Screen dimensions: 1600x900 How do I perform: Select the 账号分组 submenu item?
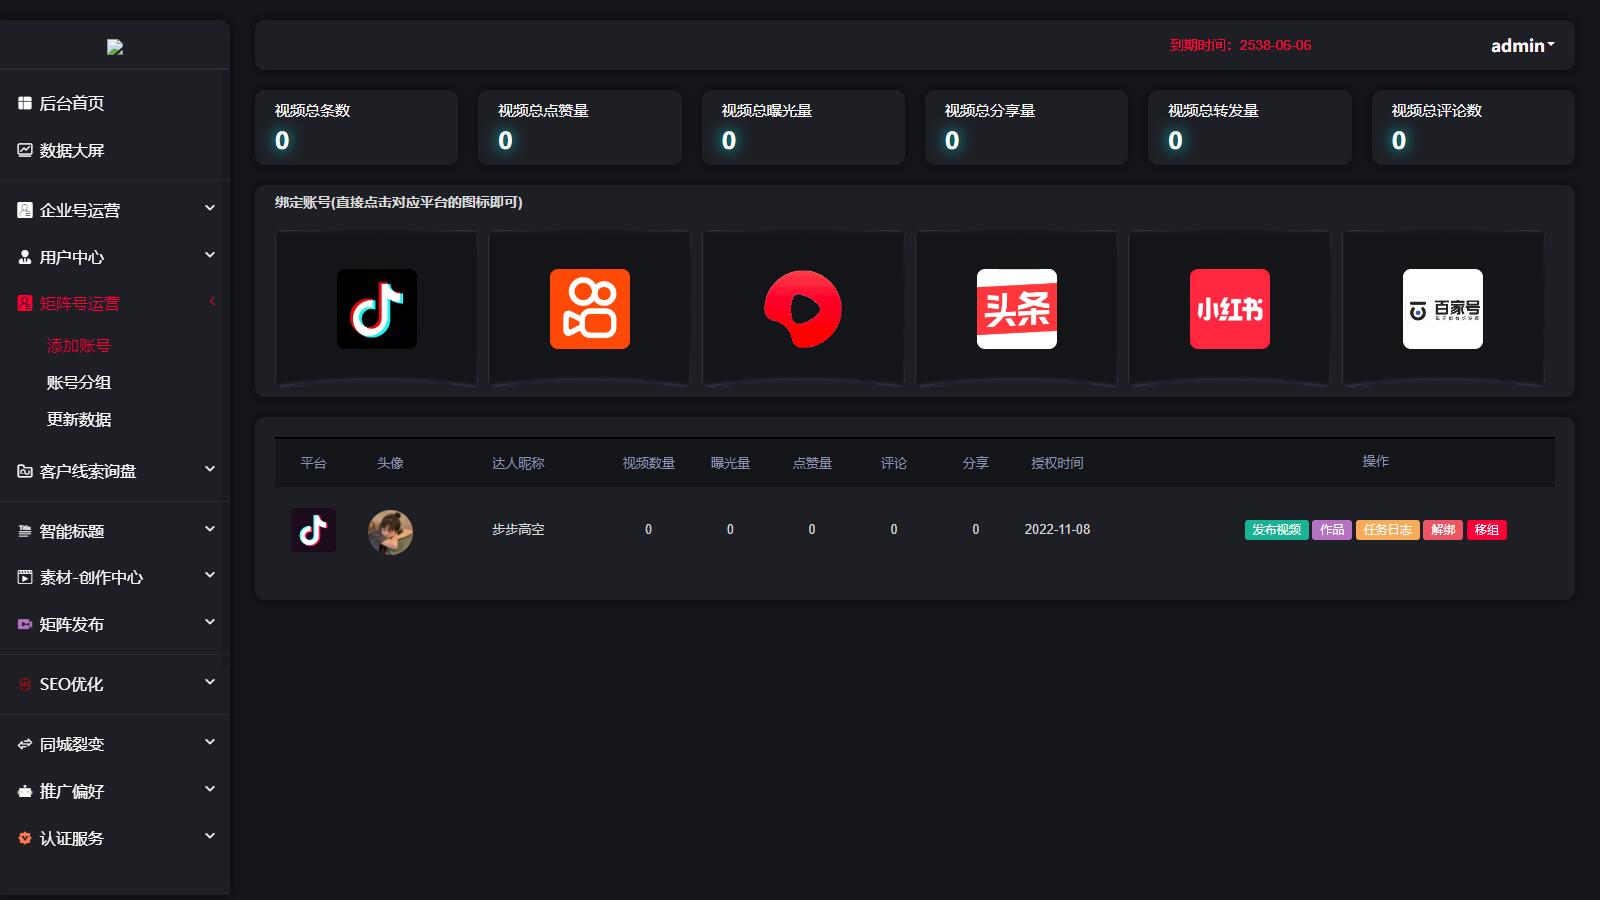click(79, 382)
